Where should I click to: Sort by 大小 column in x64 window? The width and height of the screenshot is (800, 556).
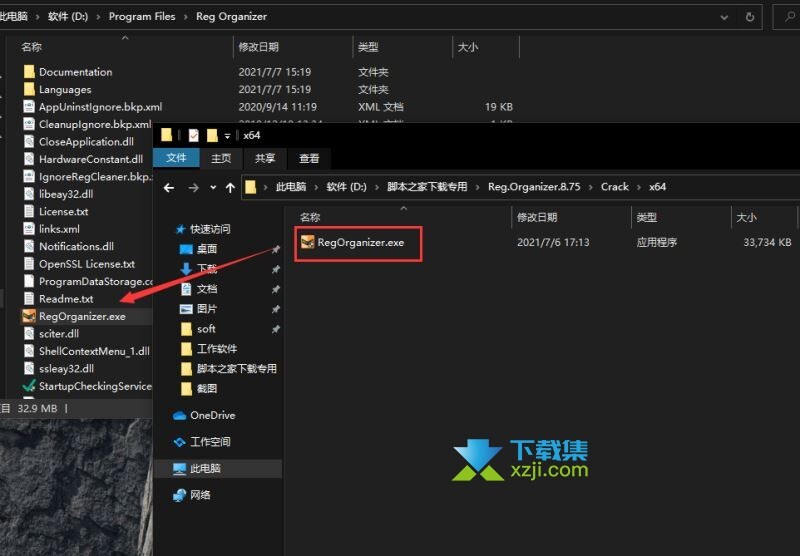746,217
